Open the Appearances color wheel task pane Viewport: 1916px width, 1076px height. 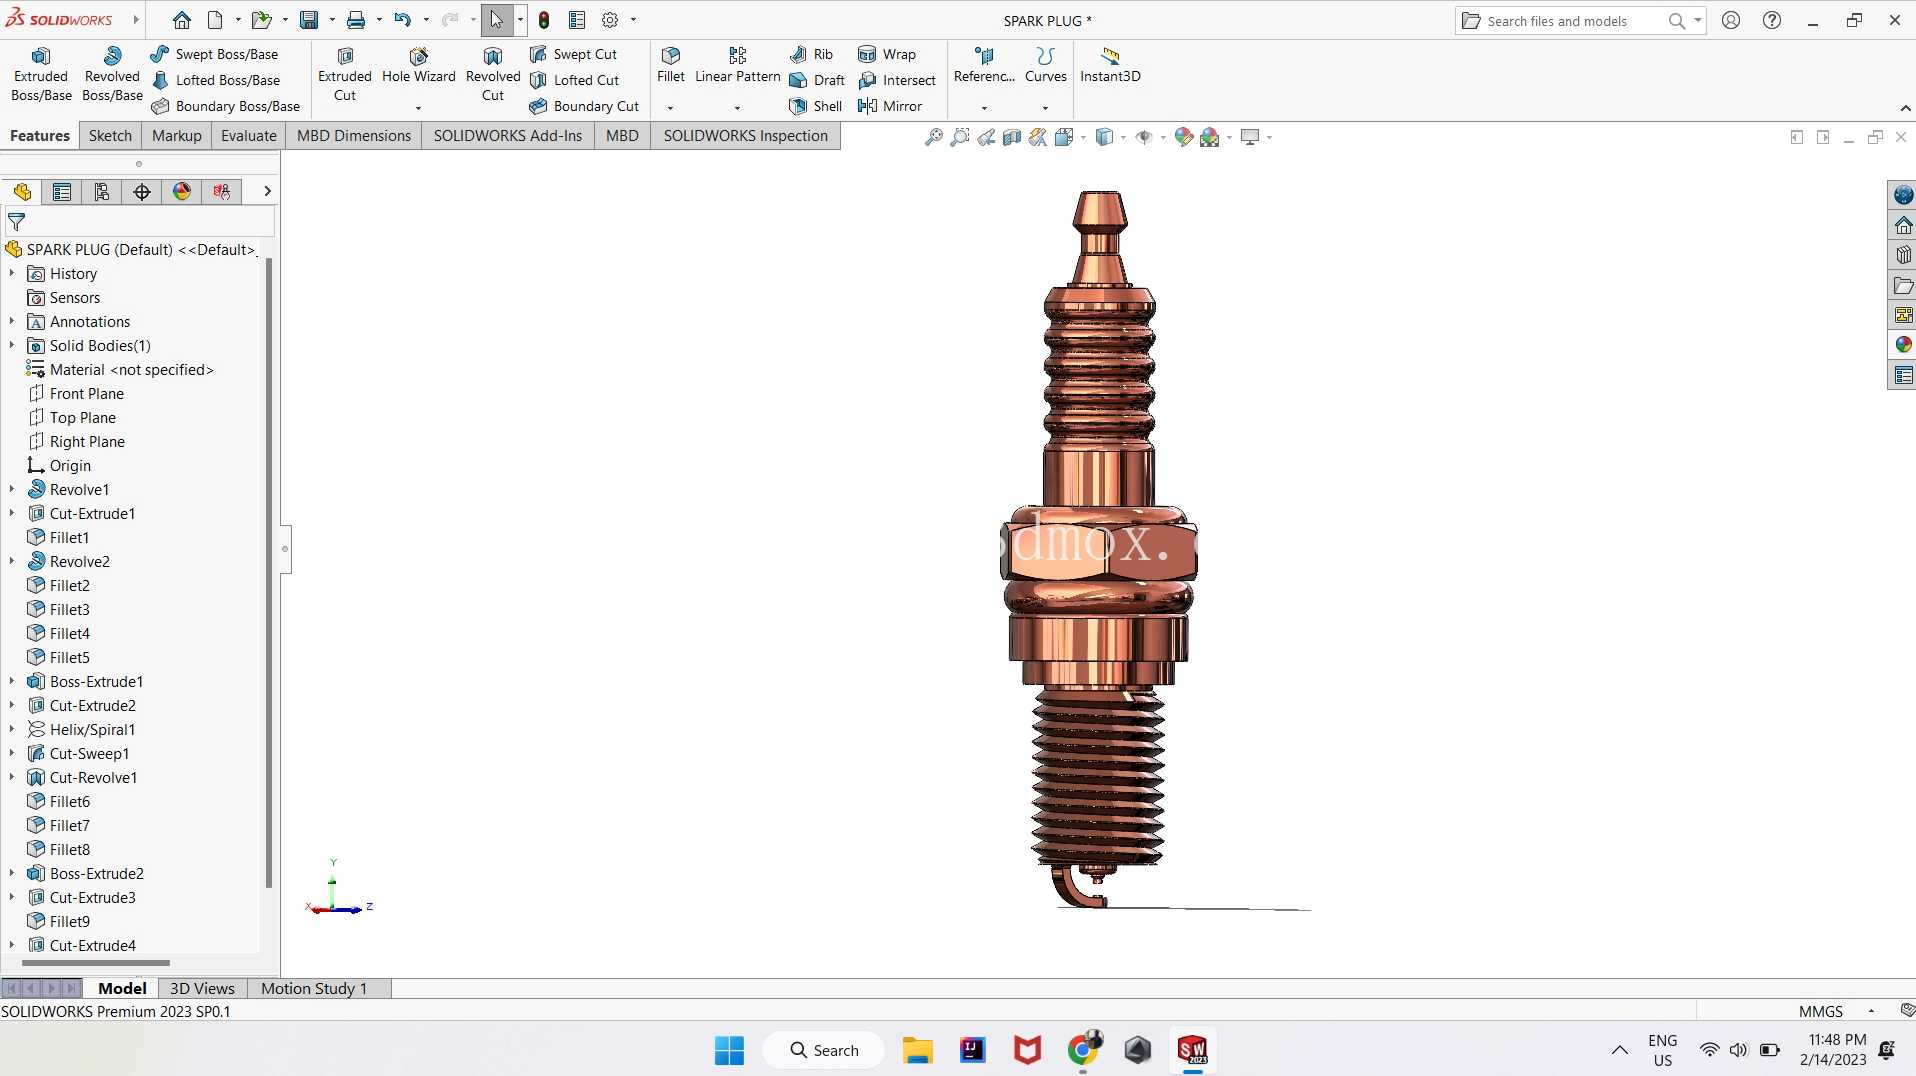(x=1903, y=345)
